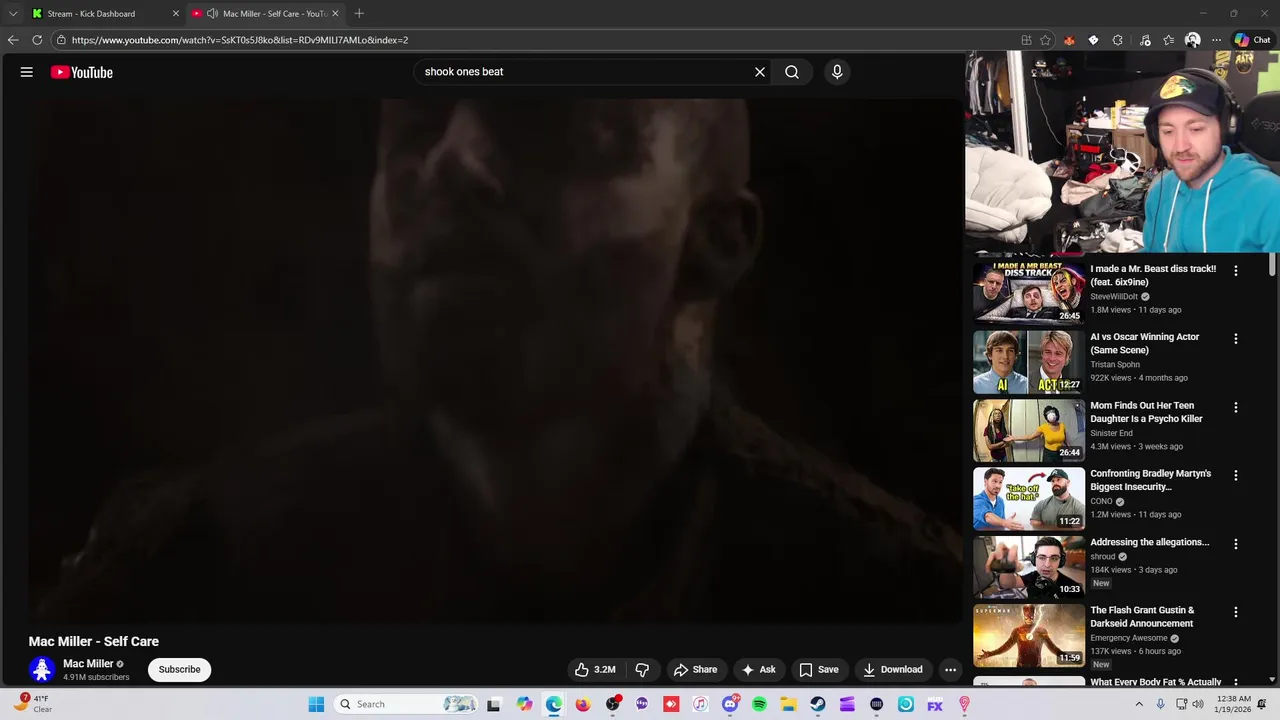The width and height of the screenshot is (1280, 720).
Task: Open the YouTube guide hamburger menu
Action: click(27, 72)
